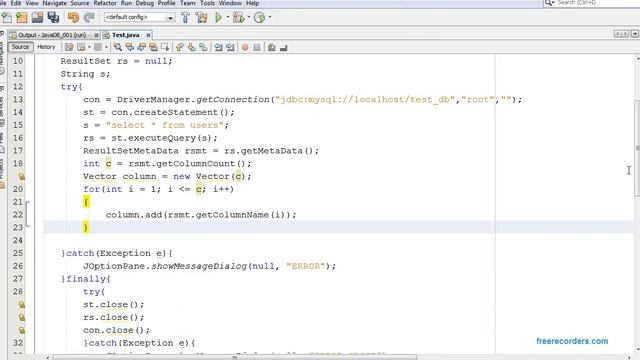Click the editor Back navigation icon
Image resolution: width=640 pixels, height=360 pixels.
point(81,47)
